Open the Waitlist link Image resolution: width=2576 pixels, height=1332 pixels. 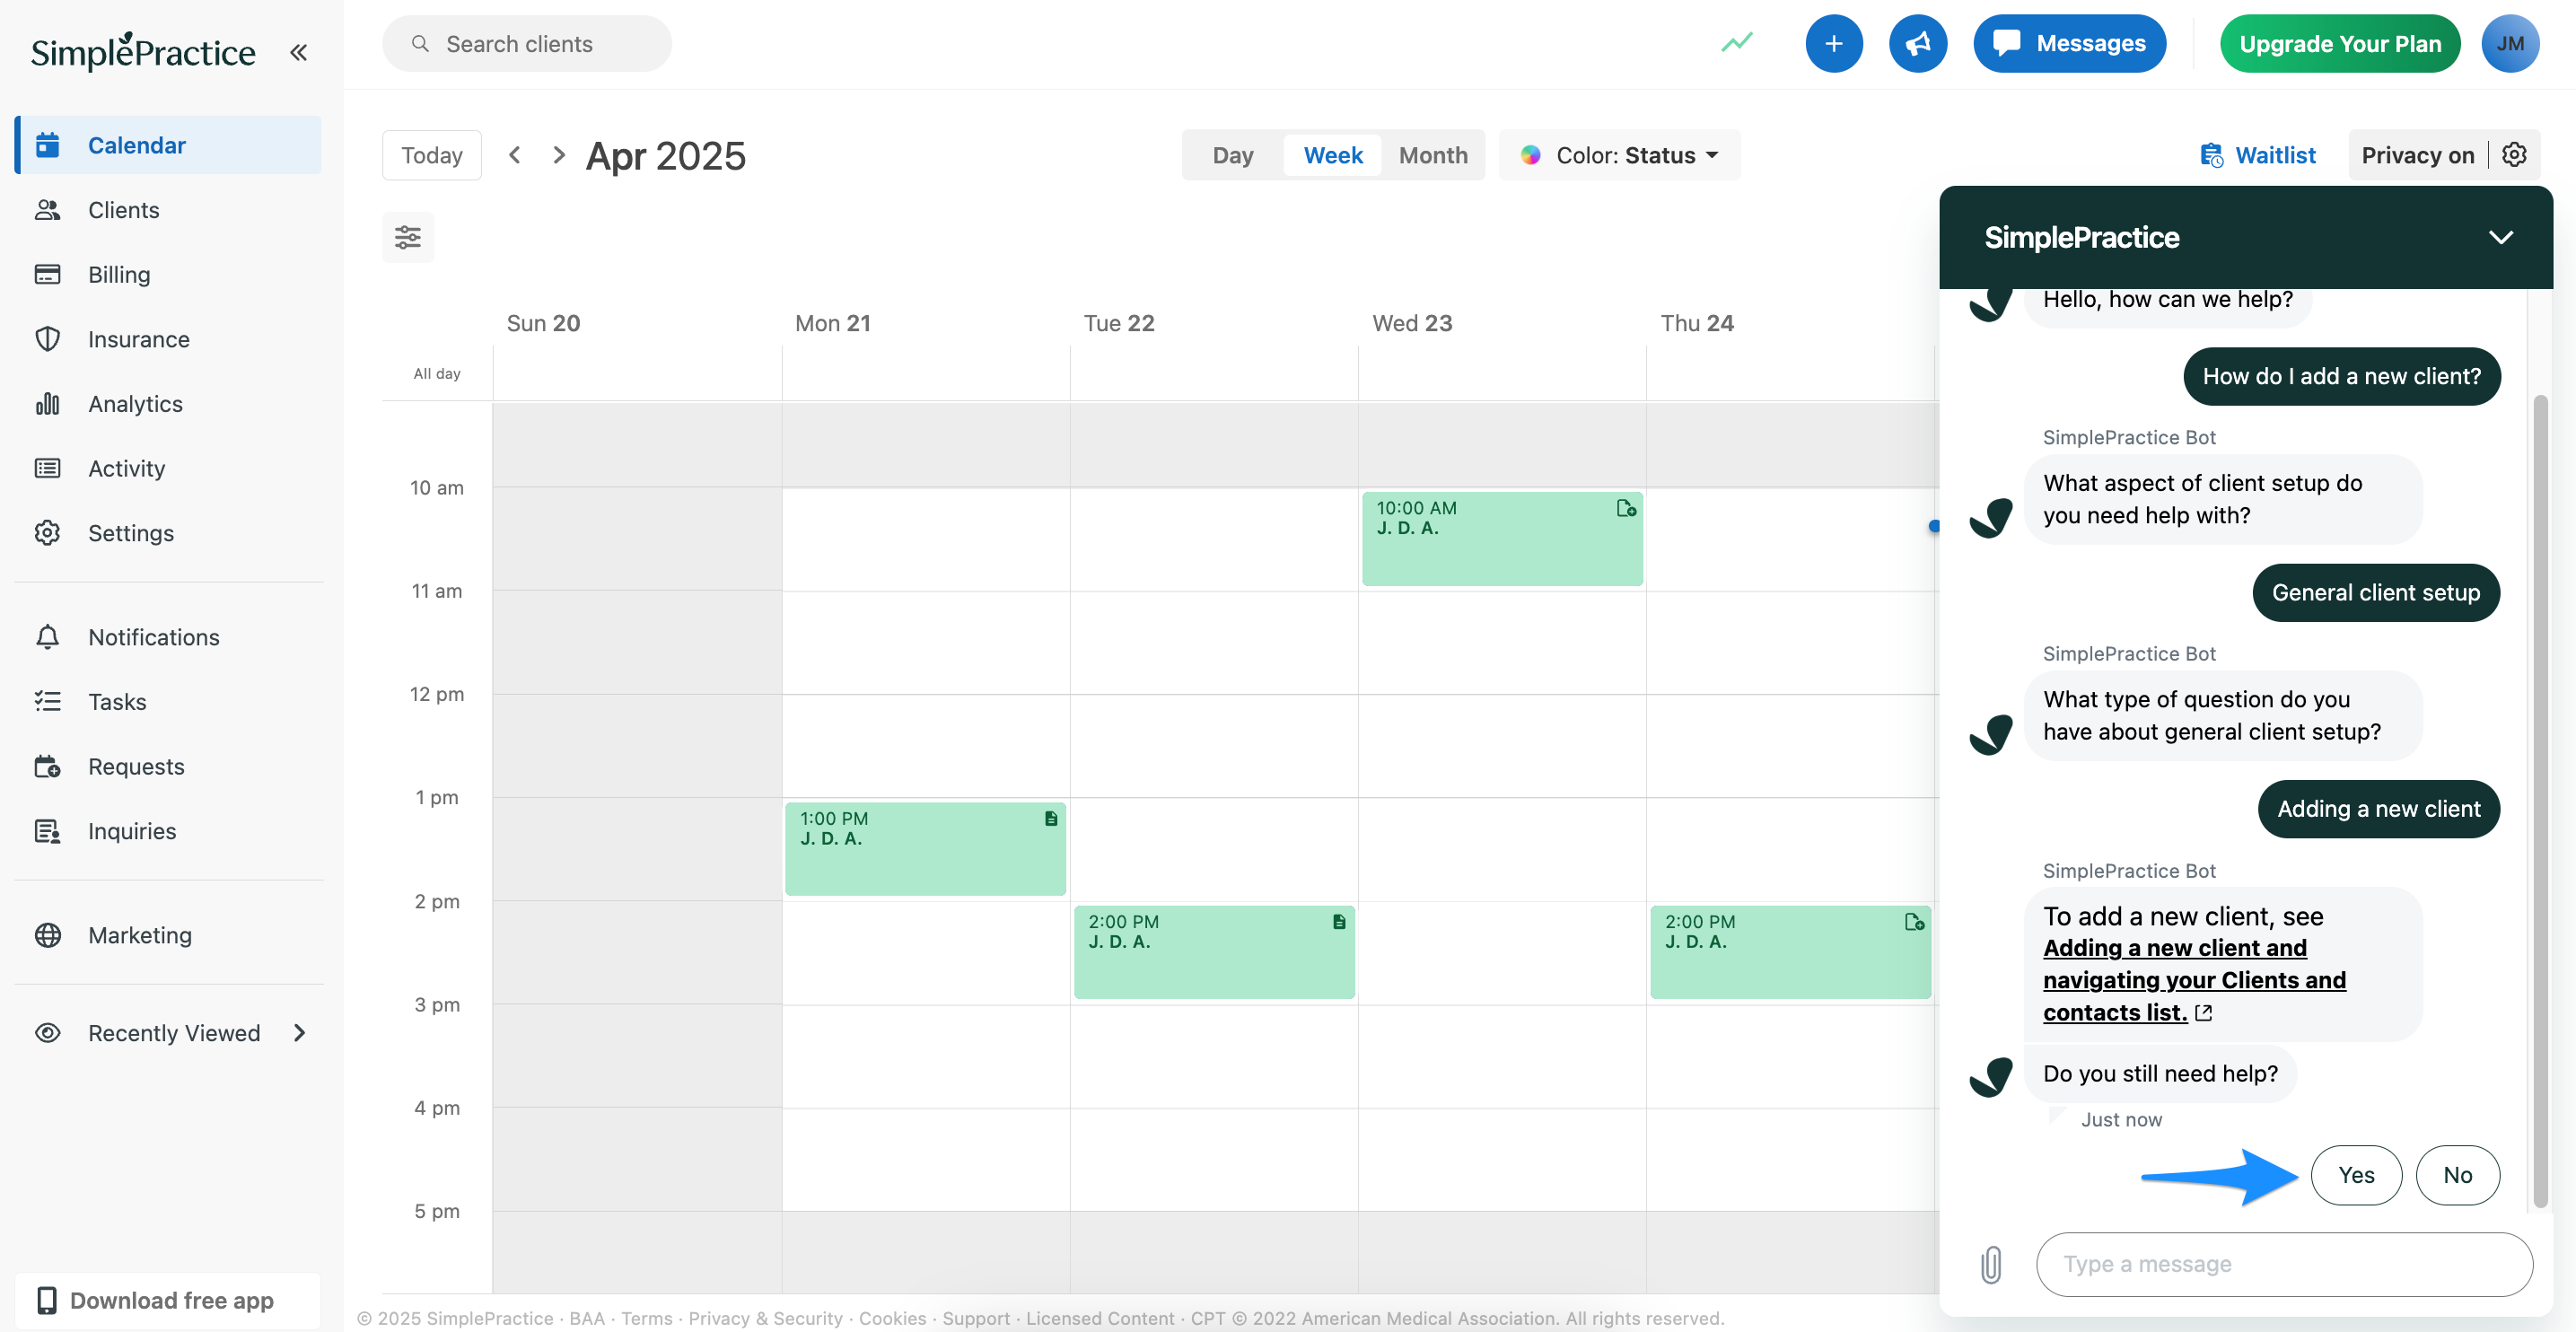[2258, 155]
